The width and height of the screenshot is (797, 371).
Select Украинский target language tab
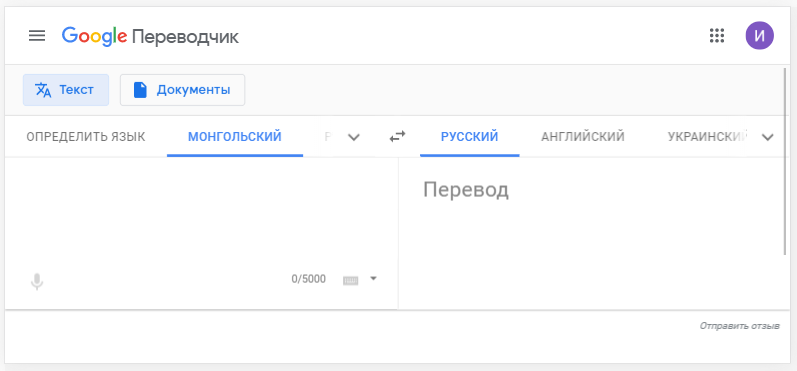(707, 137)
